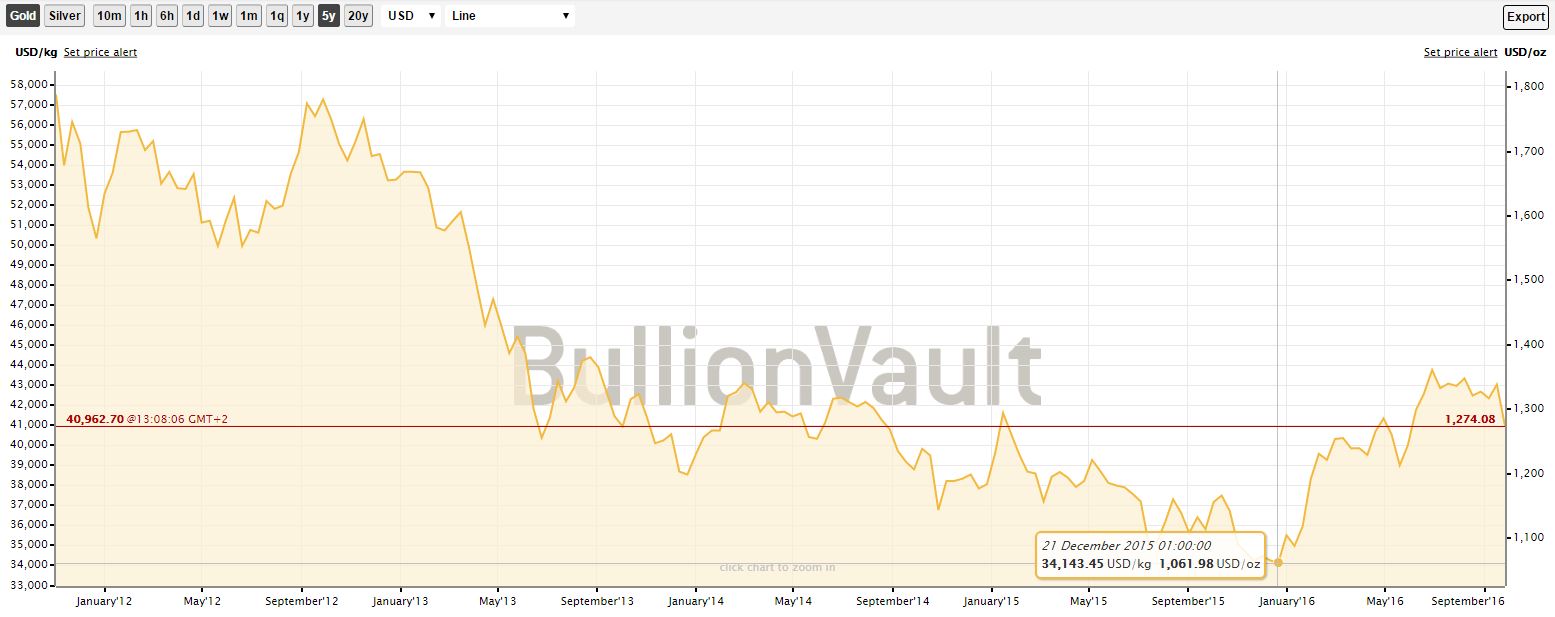Image resolution: width=1555 pixels, height=617 pixels.
Task: Click the January'12 axis label
Action: pyautogui.click(x=104, y=601)
